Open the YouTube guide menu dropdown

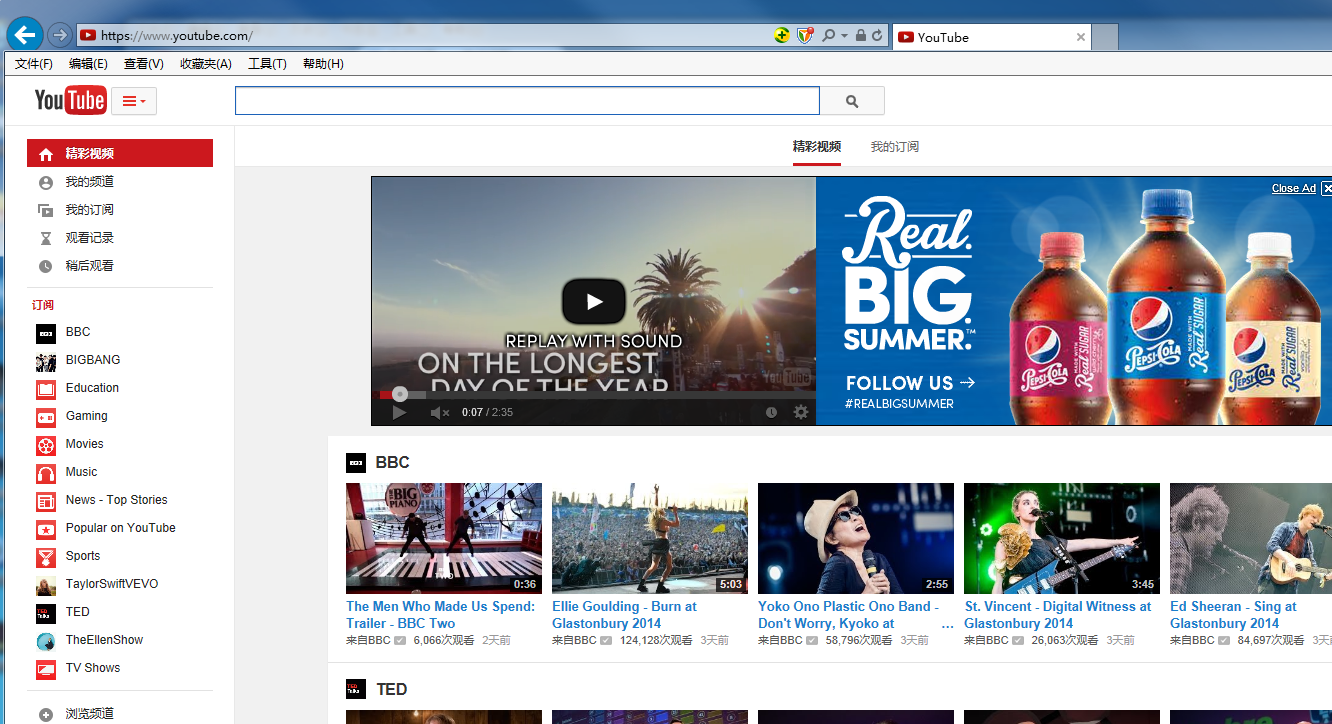coord(133,101)
